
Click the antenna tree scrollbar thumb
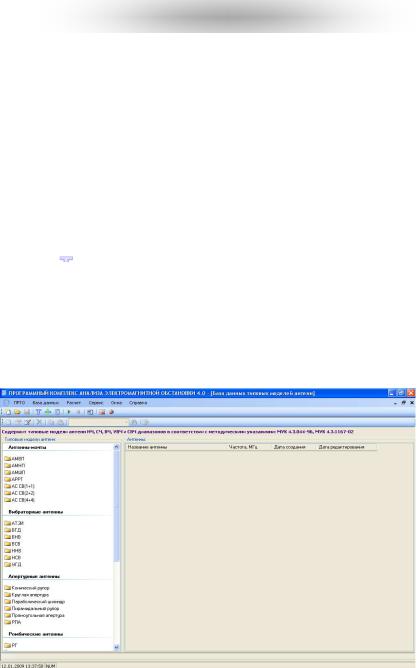pyautogui.click(x=116, y=505)
